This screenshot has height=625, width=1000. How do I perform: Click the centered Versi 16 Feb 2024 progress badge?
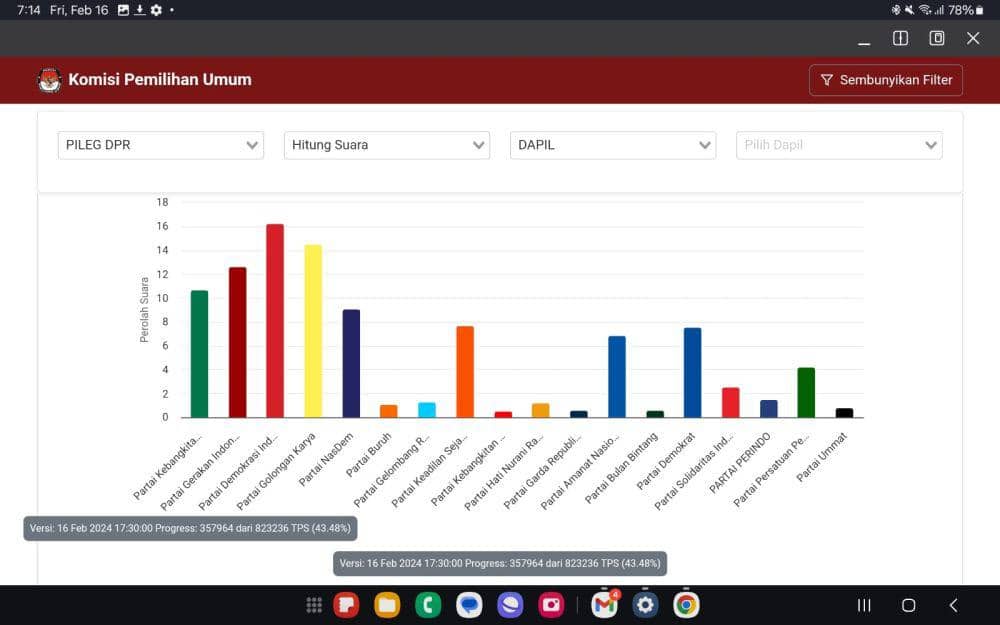tap(500, 563)
